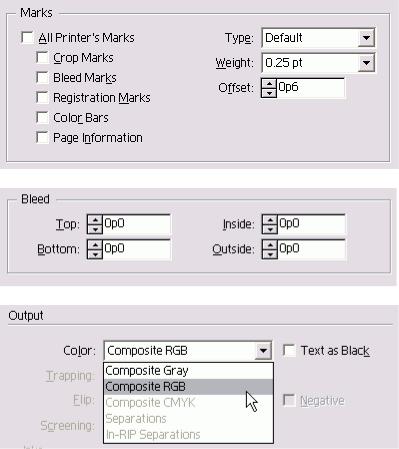Image resolution: width=399 pixels, height=449 pixels.
Task: Decrease the Offset value with down arrow
Action: [x=269, y=92]
